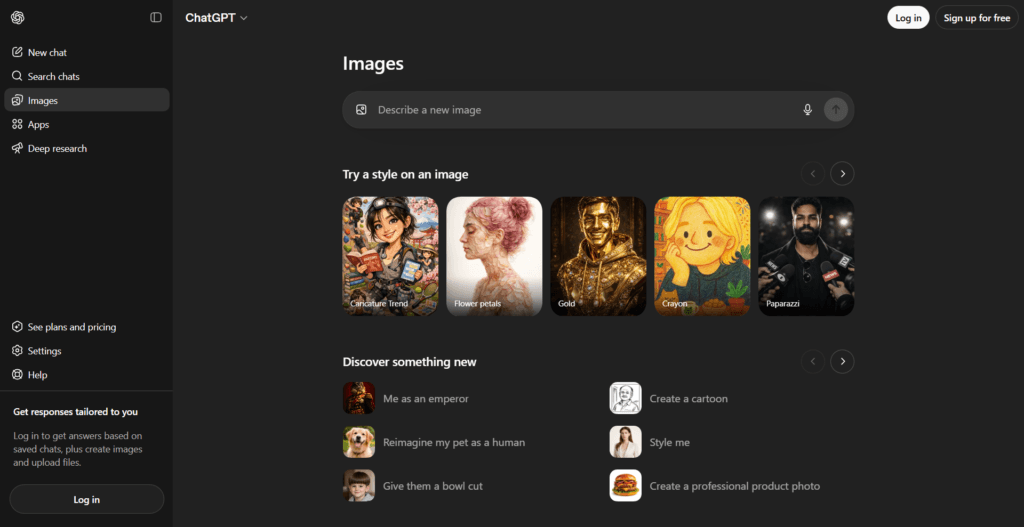
Task: Click the send arrow button
Action: click(836, 110)
